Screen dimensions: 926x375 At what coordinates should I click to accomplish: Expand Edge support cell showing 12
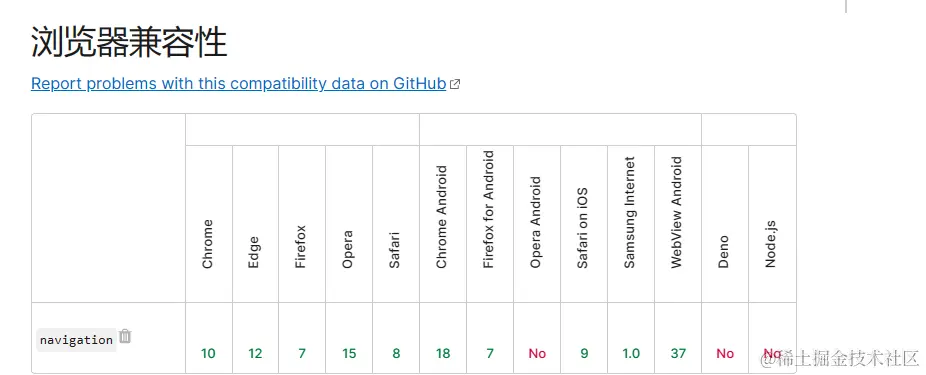click(x=255, y=338)
